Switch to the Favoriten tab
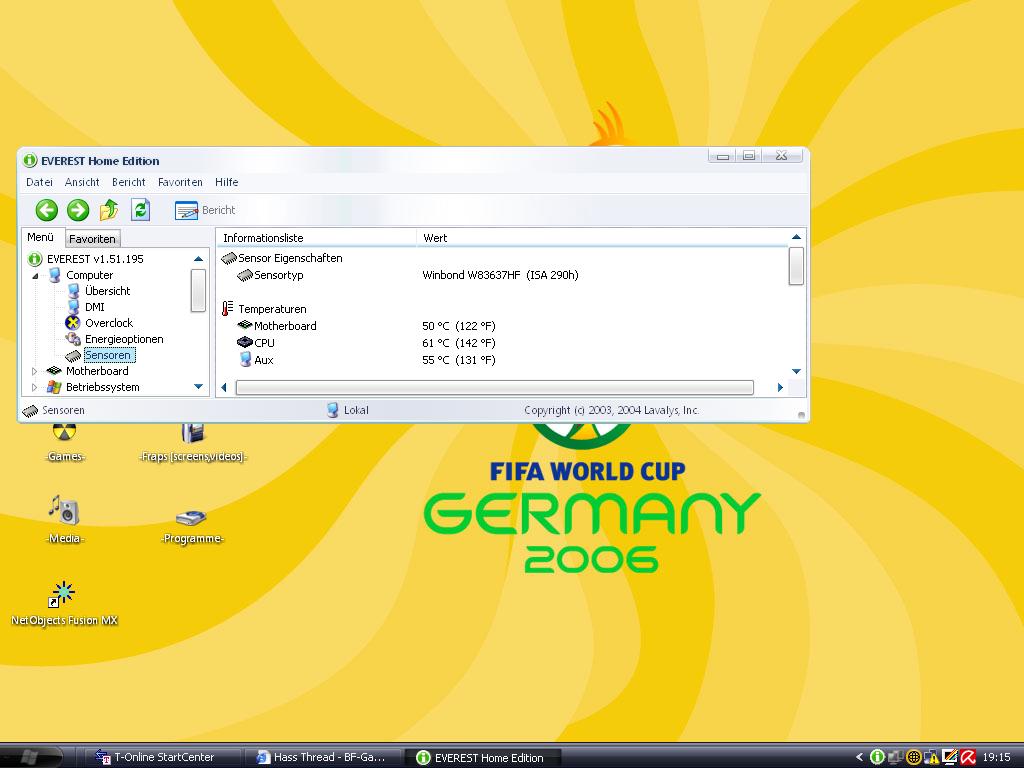 (92, 239)
